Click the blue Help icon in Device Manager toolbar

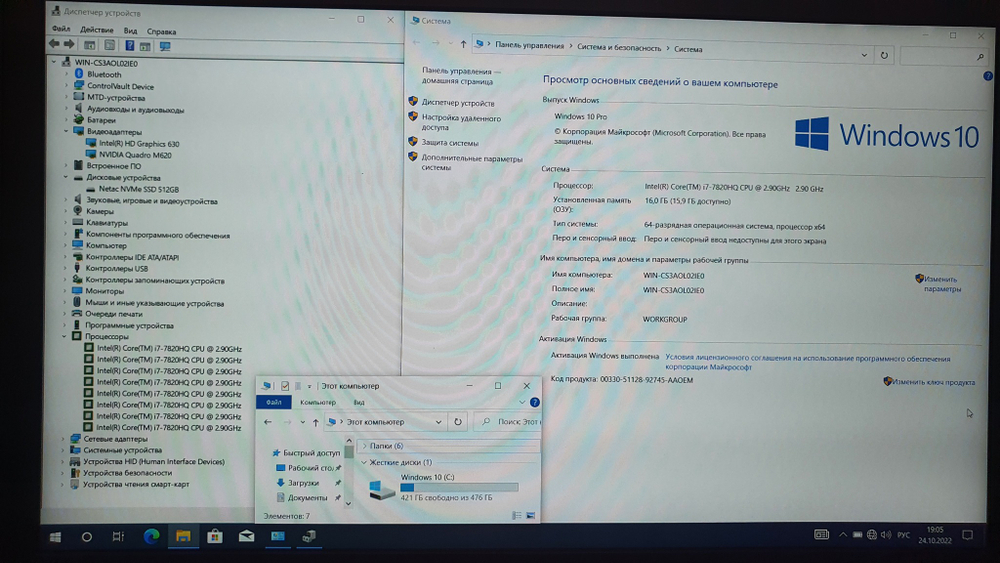[129, 45]
